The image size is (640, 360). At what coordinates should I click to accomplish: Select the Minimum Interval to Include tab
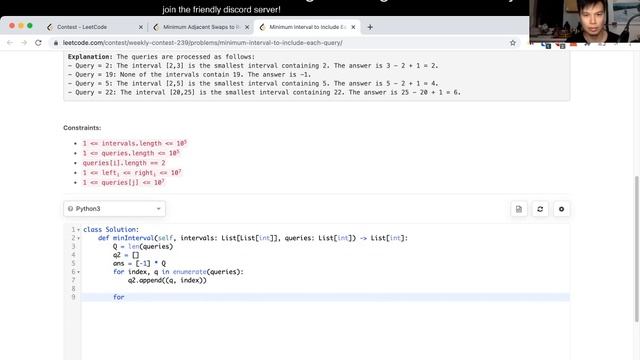pyautogui.click(x=307, y=27)
